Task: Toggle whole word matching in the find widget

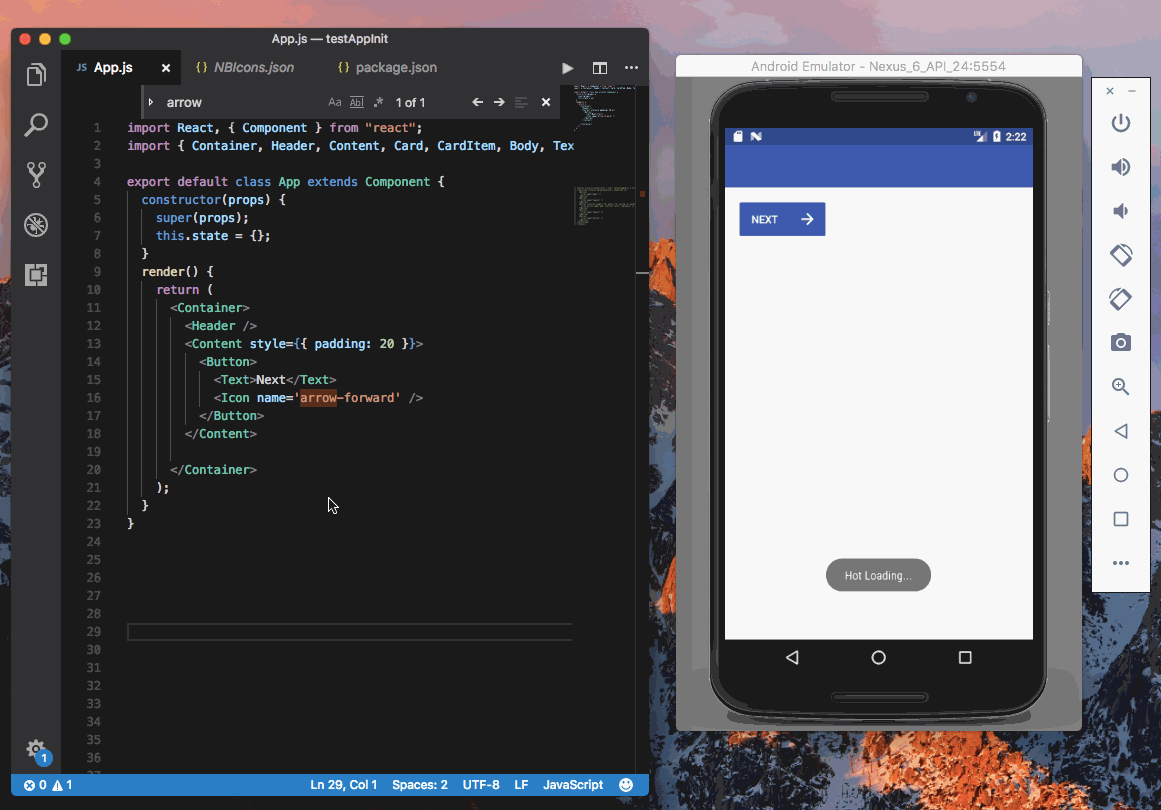Action: tap(356, 101)
